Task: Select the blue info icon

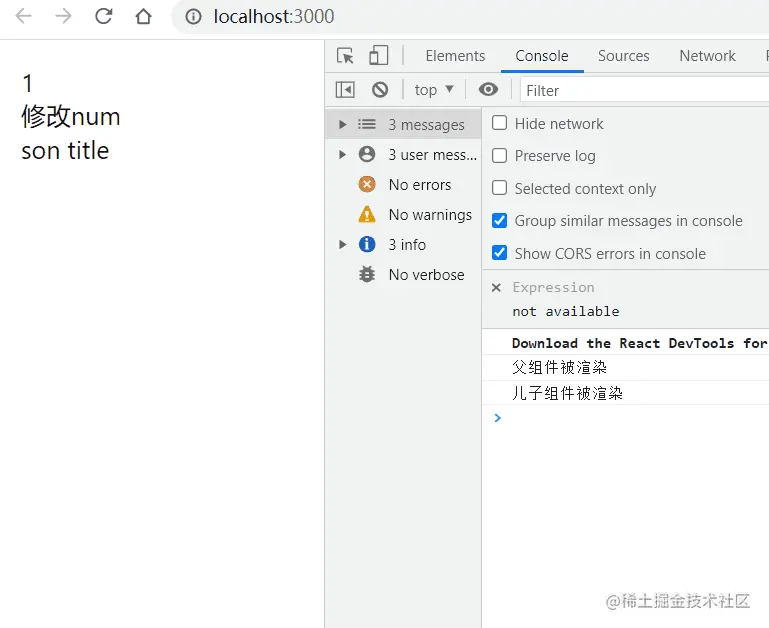Action: 367,244
